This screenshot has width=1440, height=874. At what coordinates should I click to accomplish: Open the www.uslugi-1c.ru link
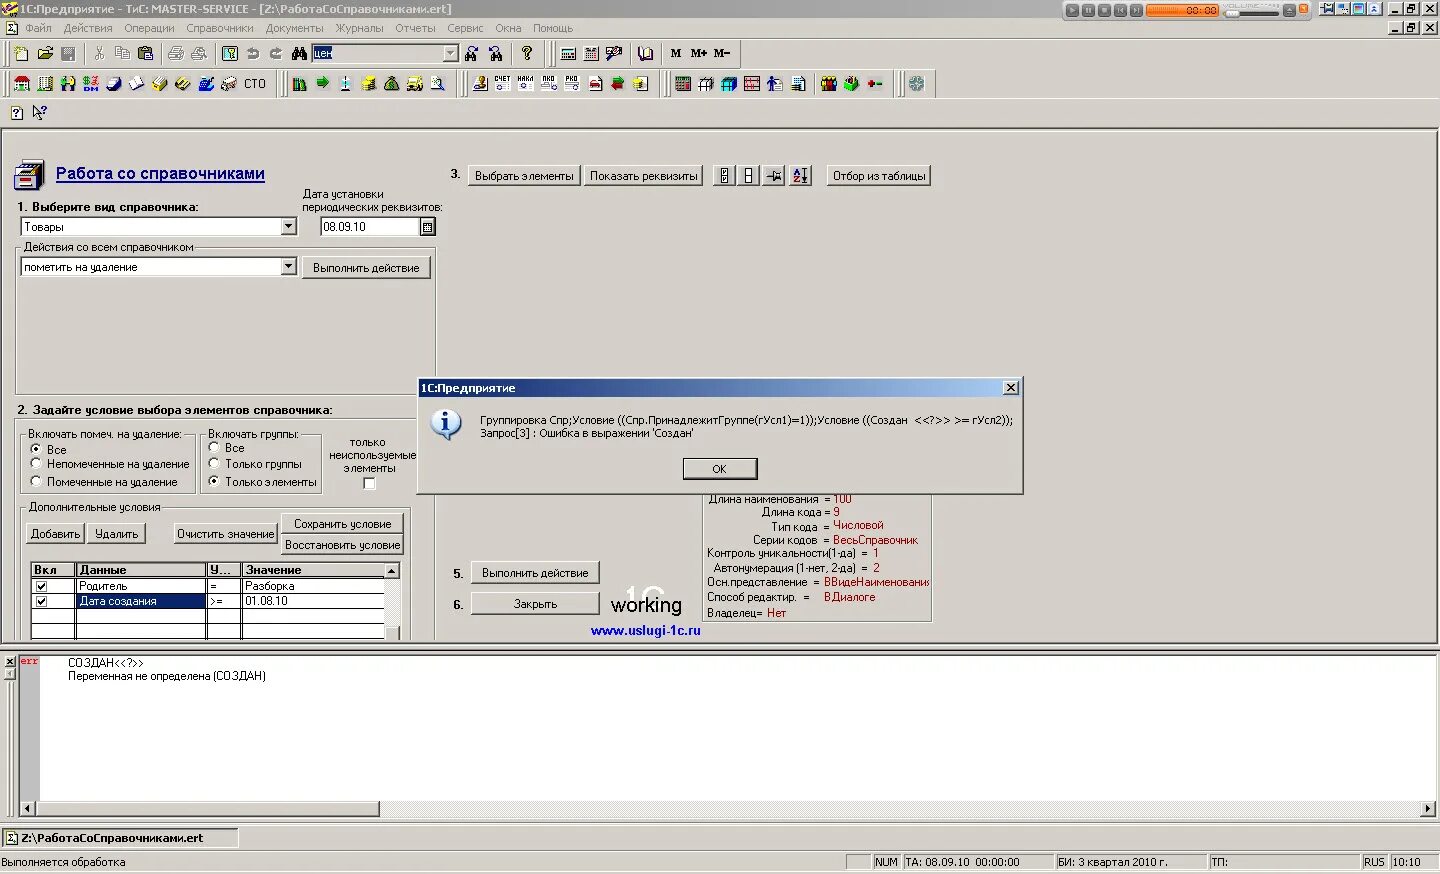point(645,631)
